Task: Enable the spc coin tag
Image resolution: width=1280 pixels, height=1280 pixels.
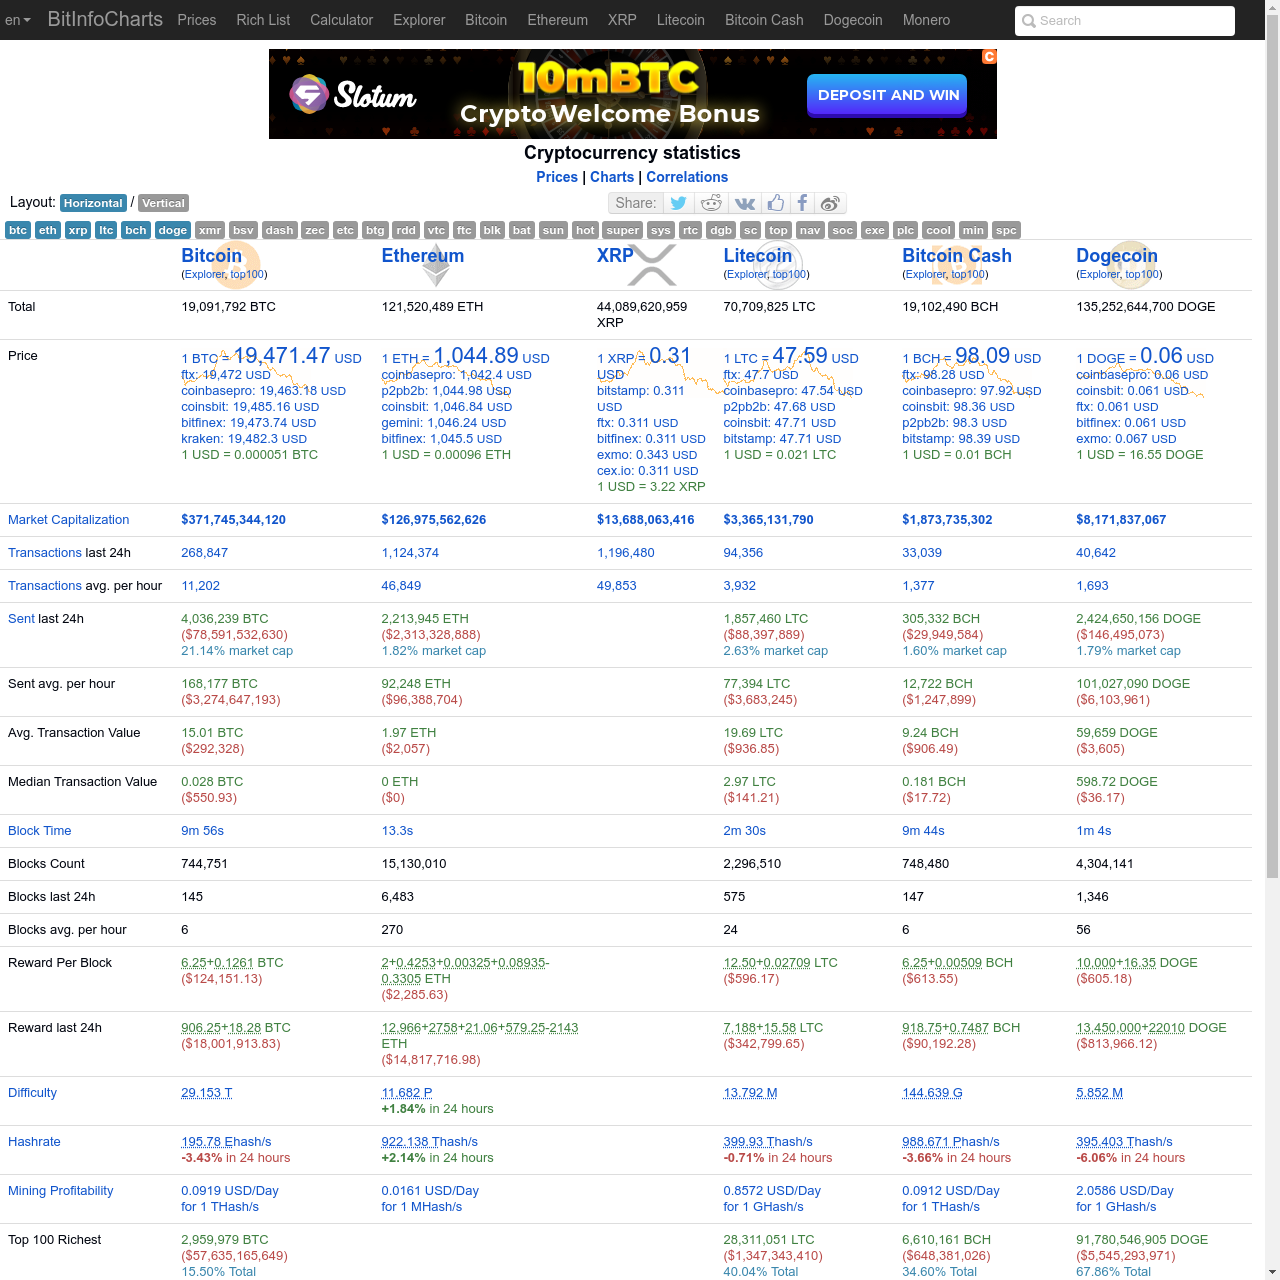Action: [1006, 230]
